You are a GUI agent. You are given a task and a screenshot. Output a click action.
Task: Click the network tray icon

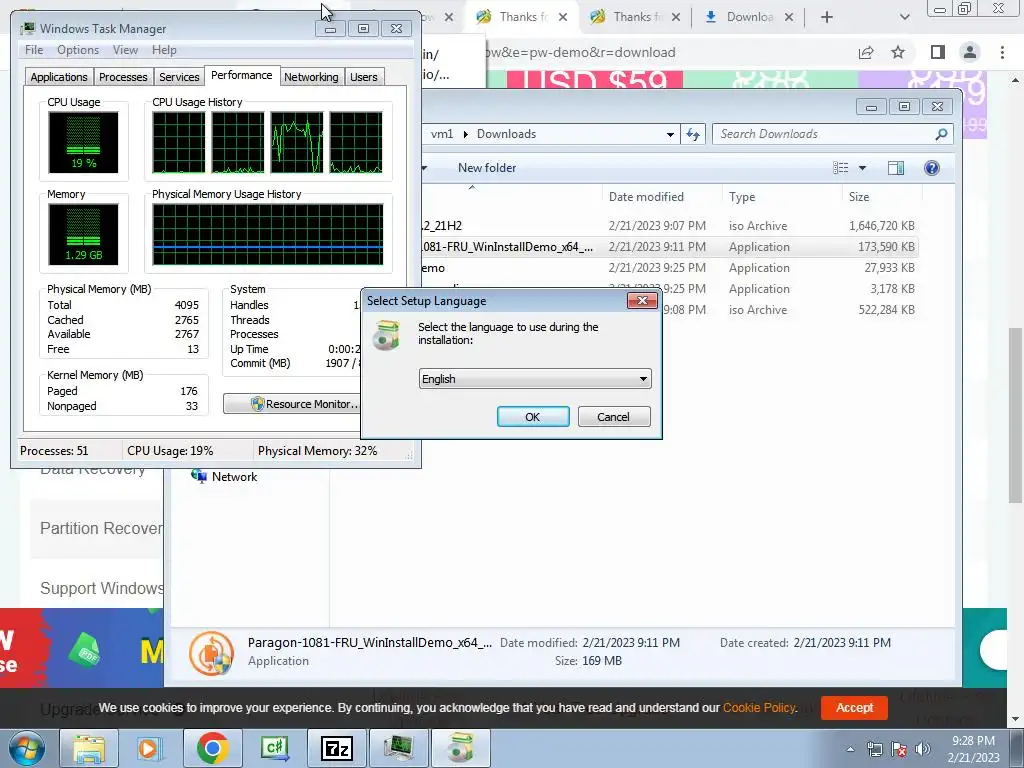[x=874, y=749]
